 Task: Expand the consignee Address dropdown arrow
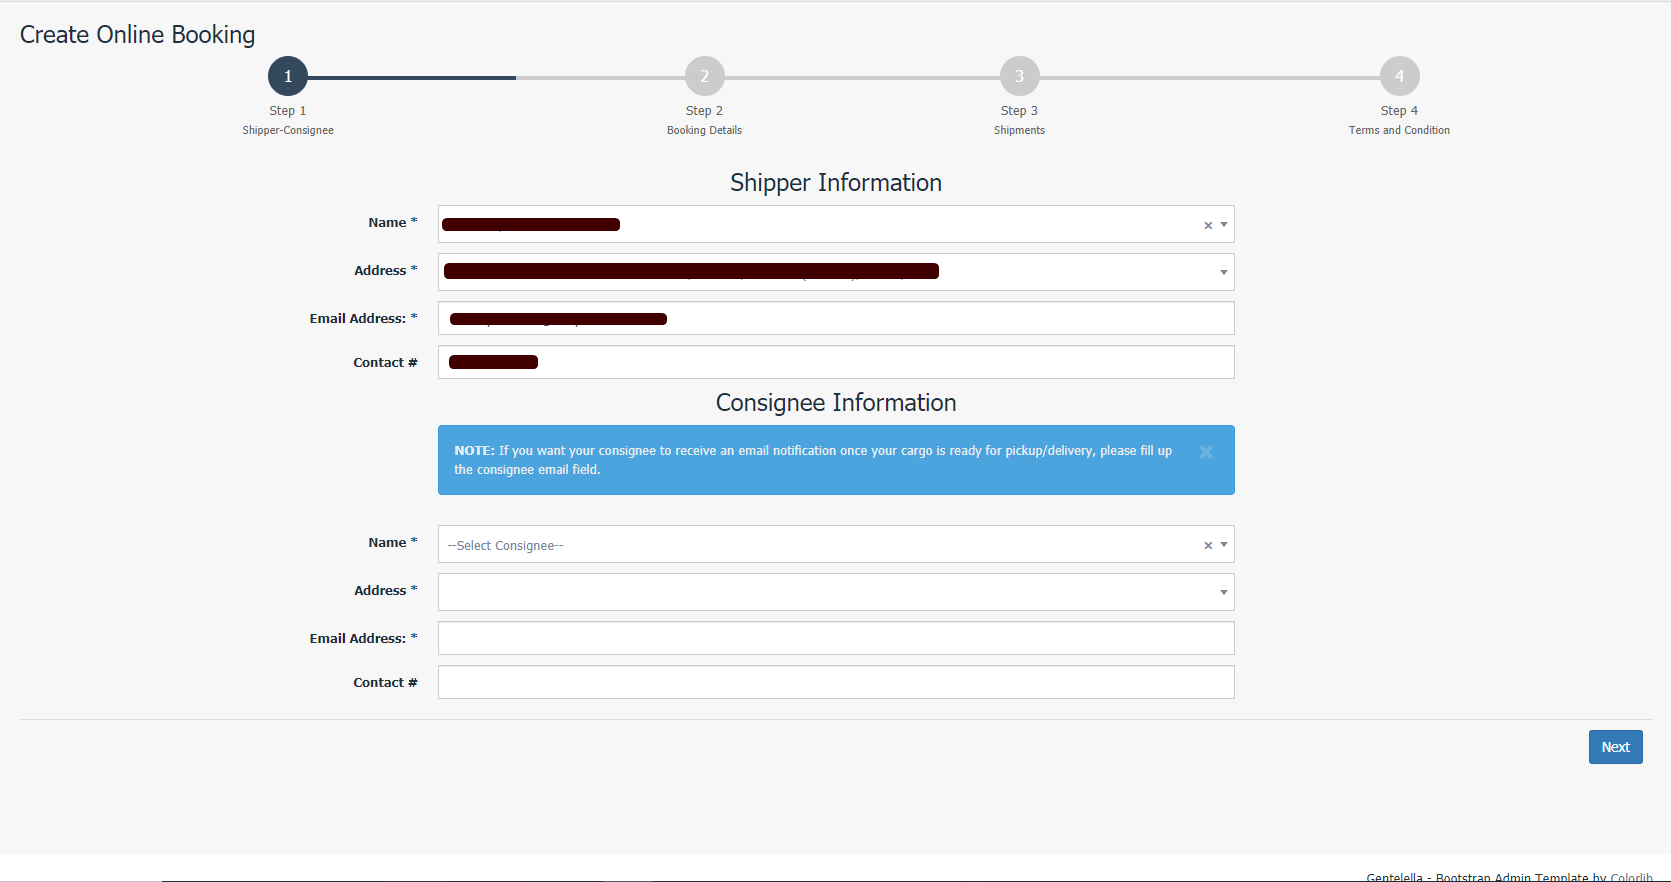coord(1224,592)
